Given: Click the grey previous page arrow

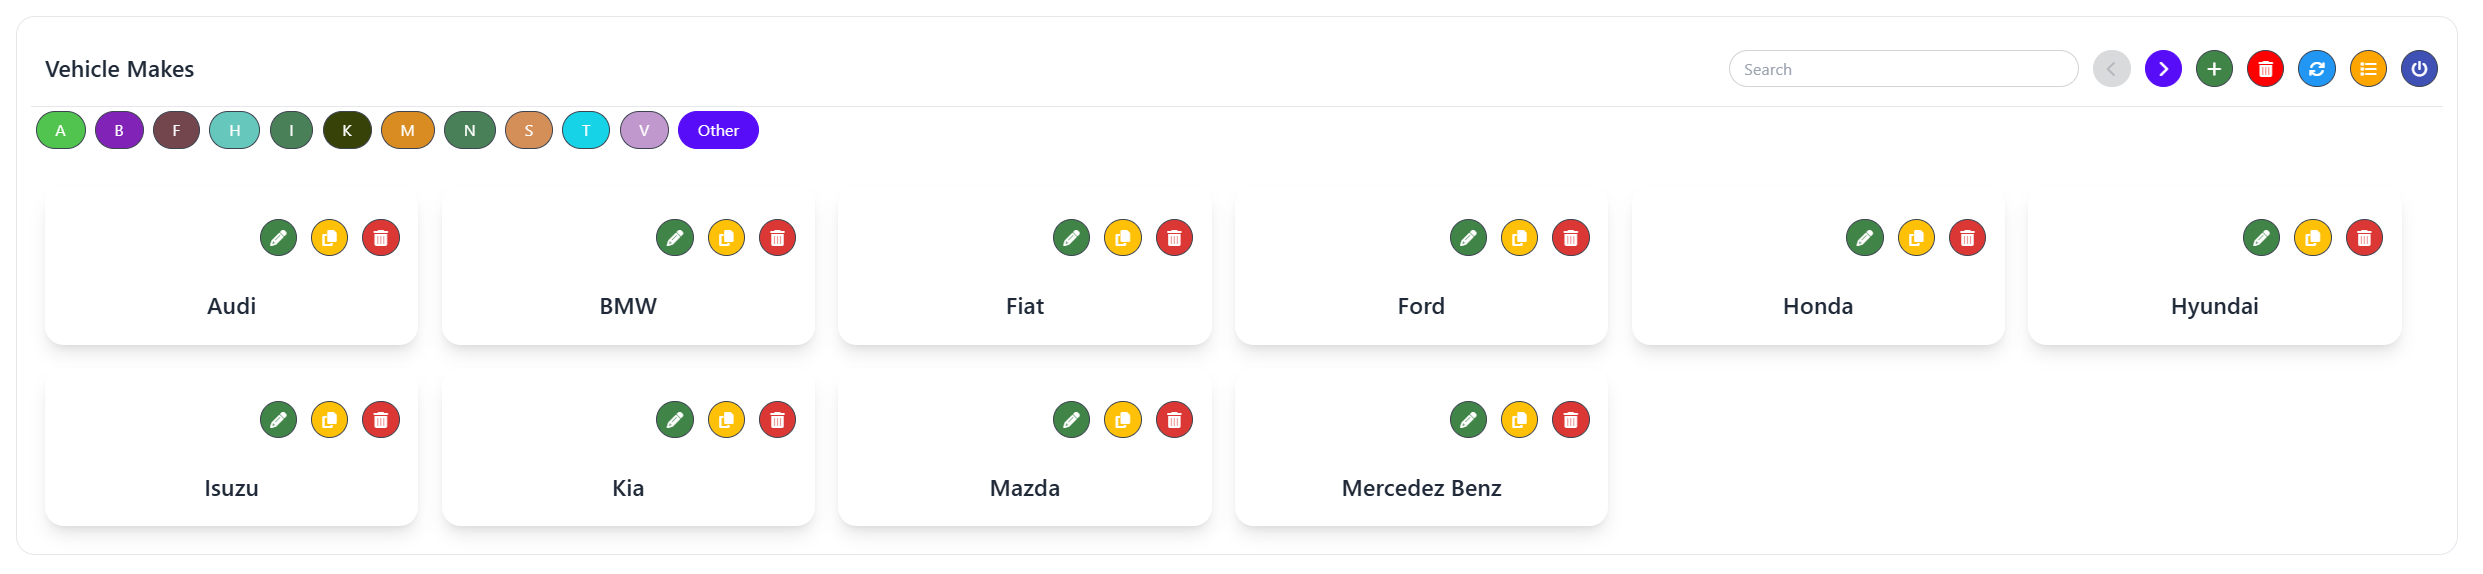Looking at the screenshot, I should (x=2111, y=69).
